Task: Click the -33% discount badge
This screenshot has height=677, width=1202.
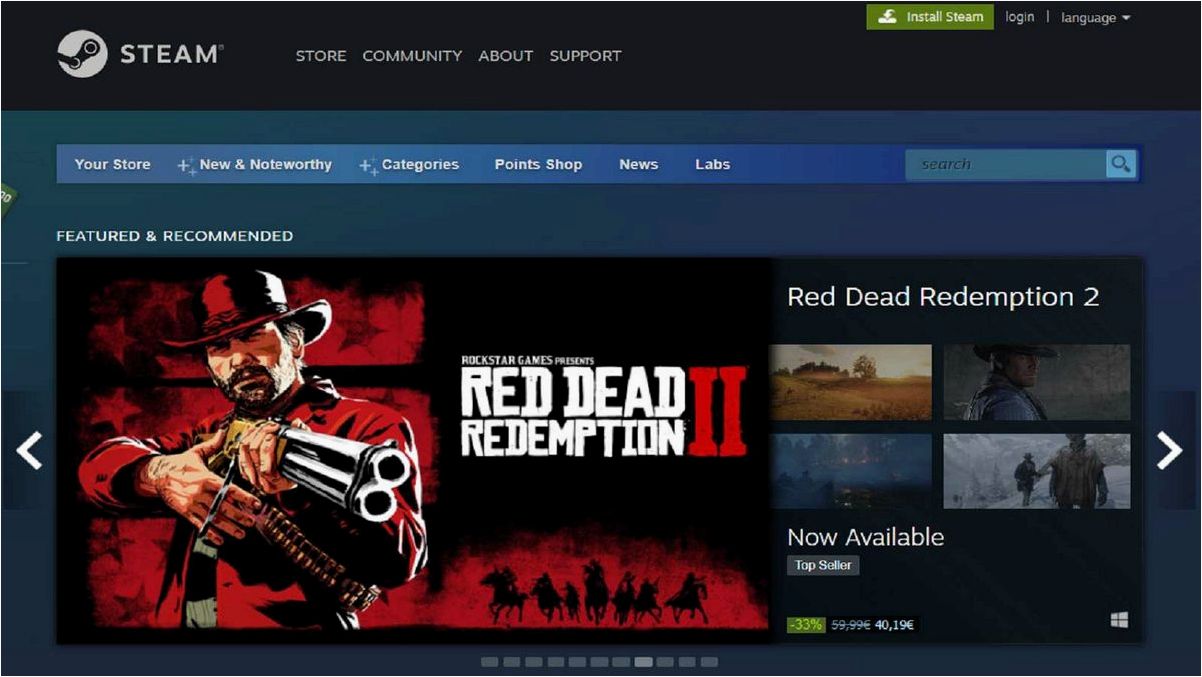Action: [805, 625]
